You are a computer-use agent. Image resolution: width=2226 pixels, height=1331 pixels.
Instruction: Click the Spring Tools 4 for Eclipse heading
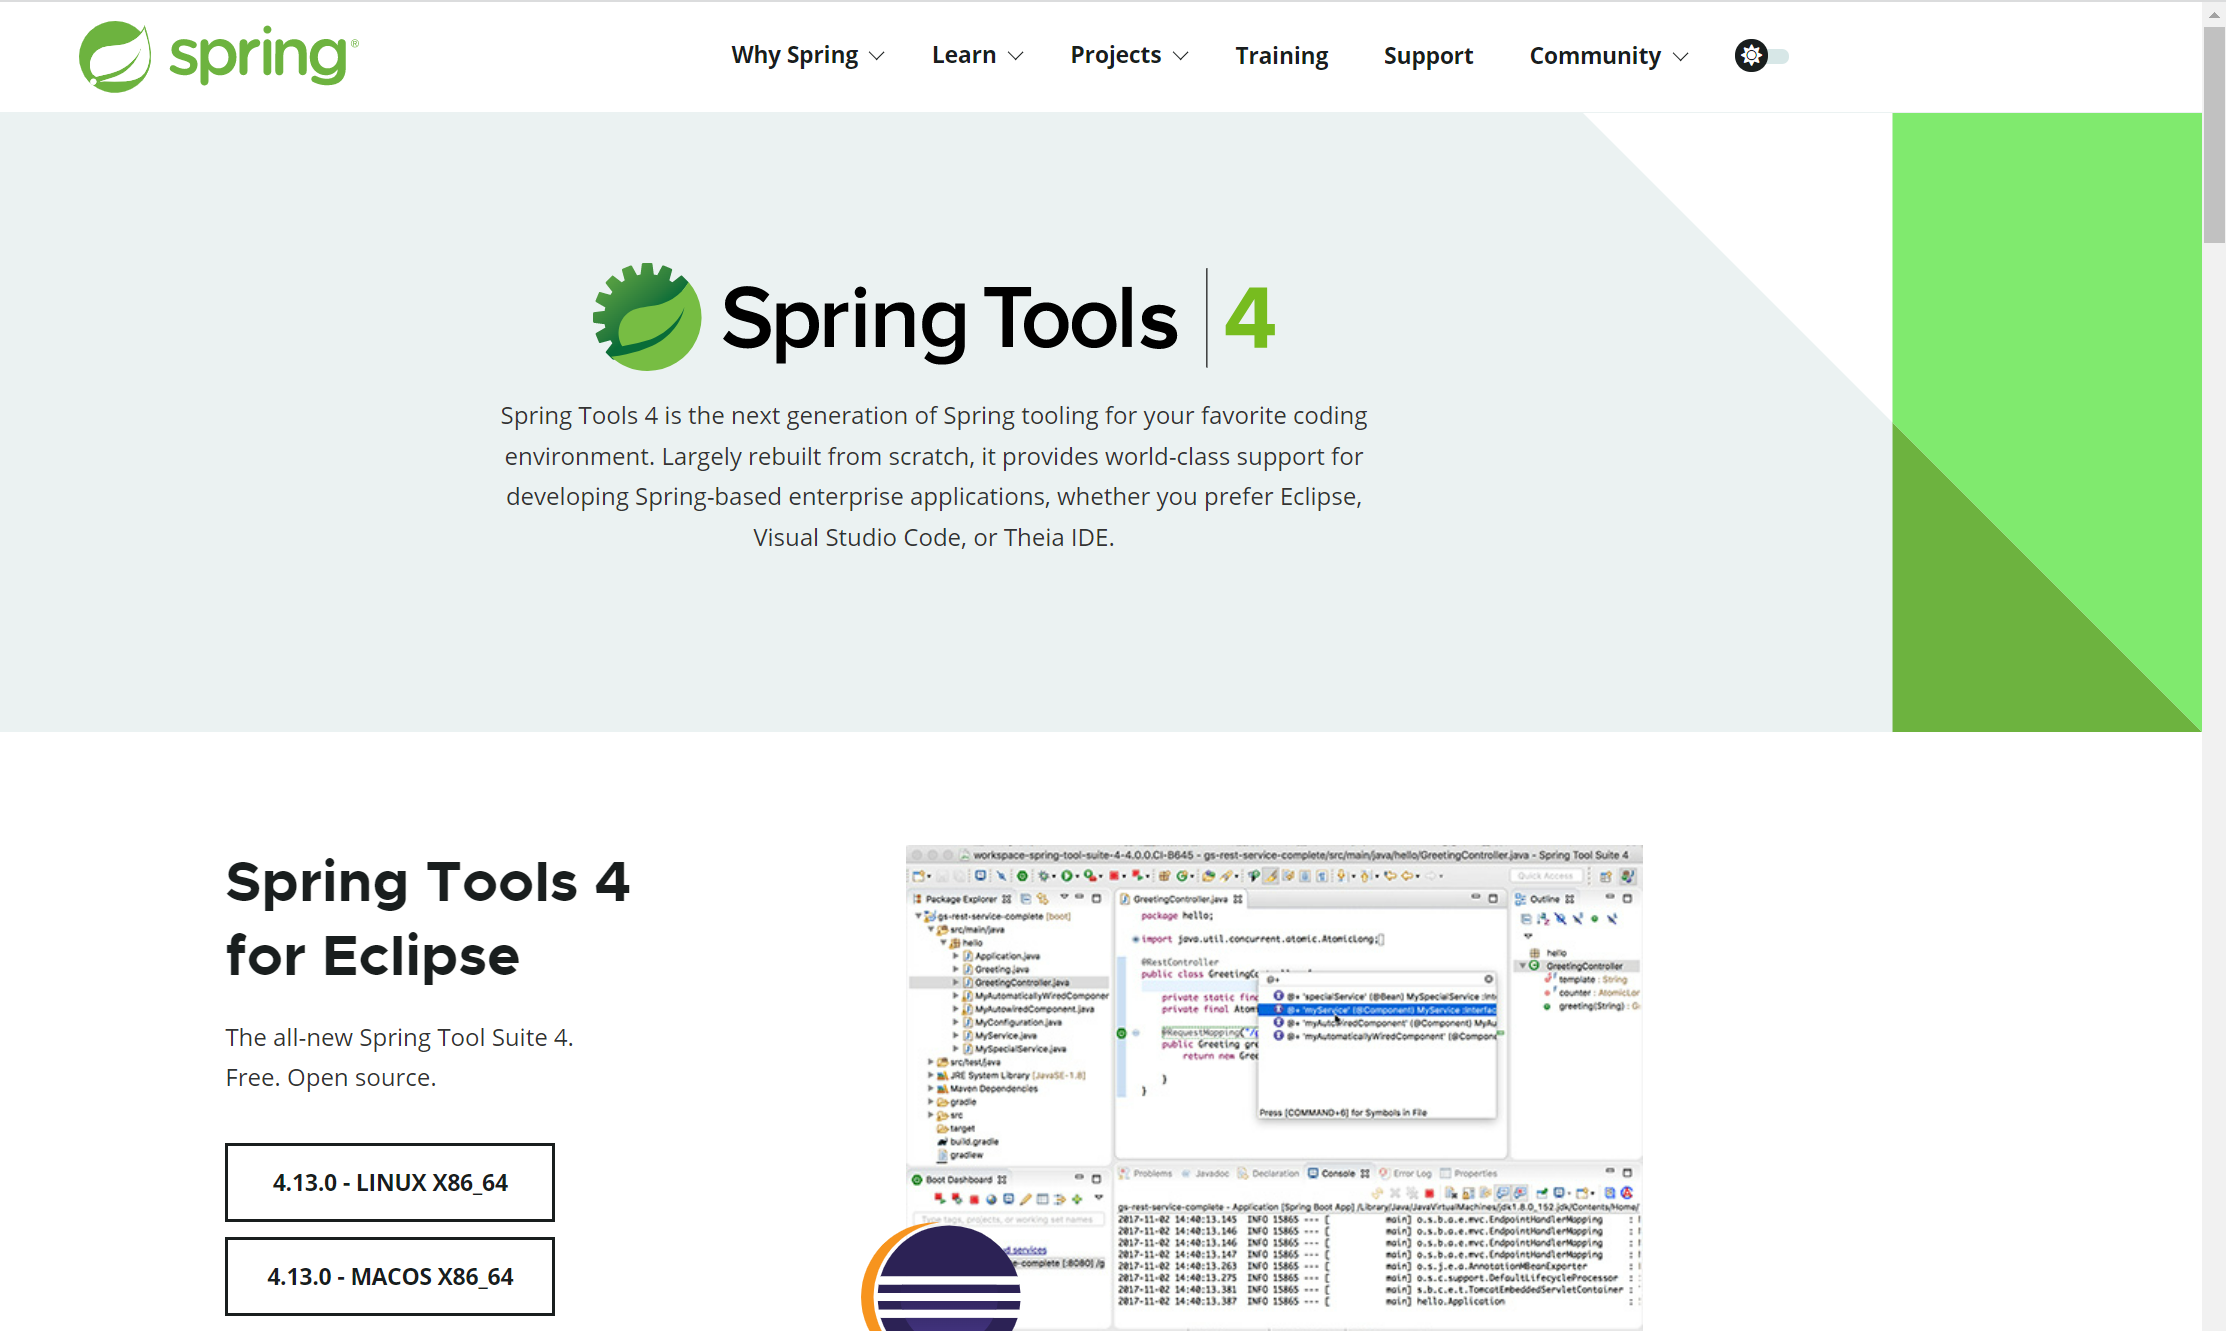click(x=428, y=918)
